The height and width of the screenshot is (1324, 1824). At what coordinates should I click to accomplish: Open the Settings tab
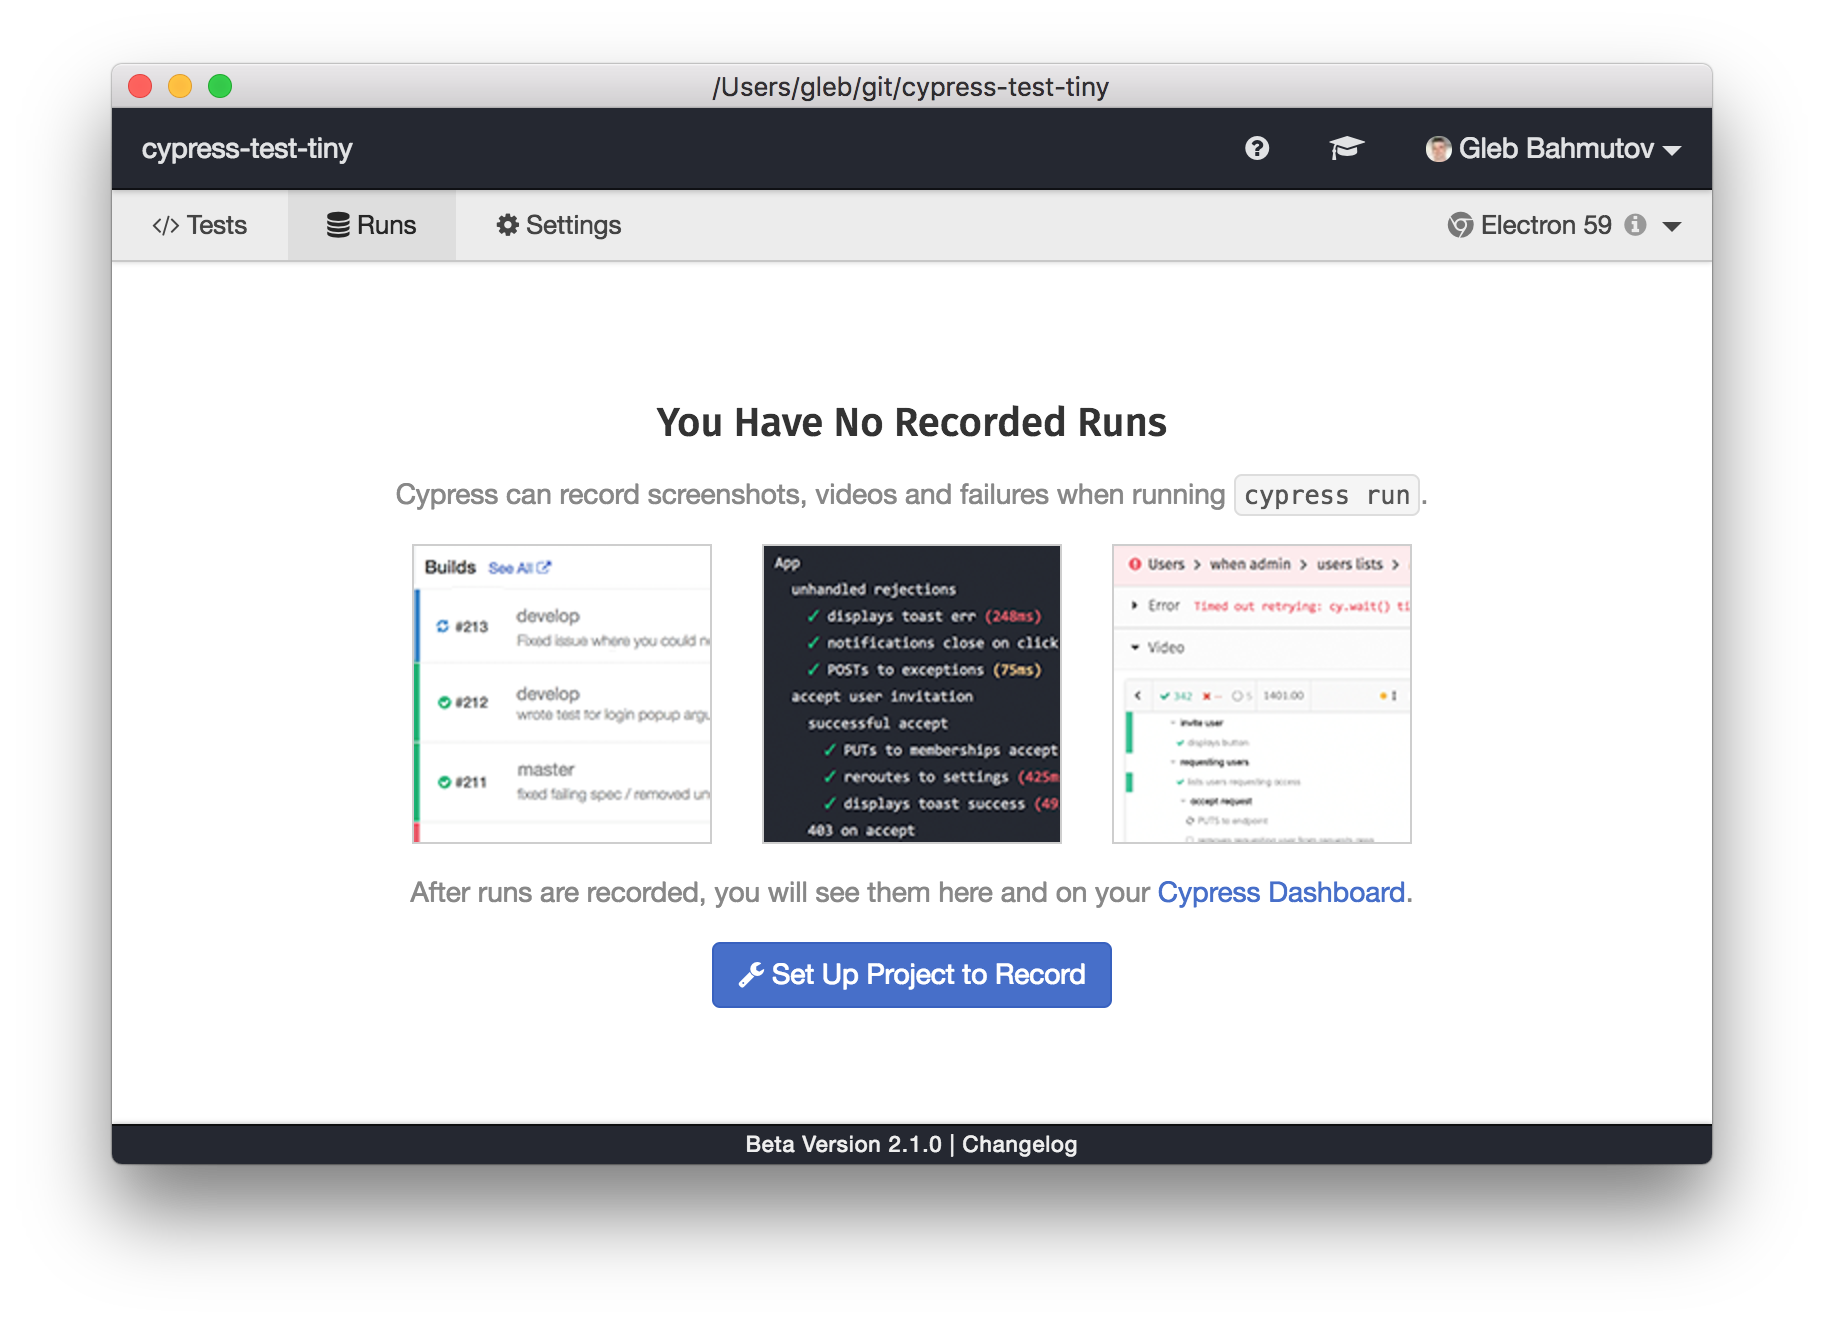559,225
